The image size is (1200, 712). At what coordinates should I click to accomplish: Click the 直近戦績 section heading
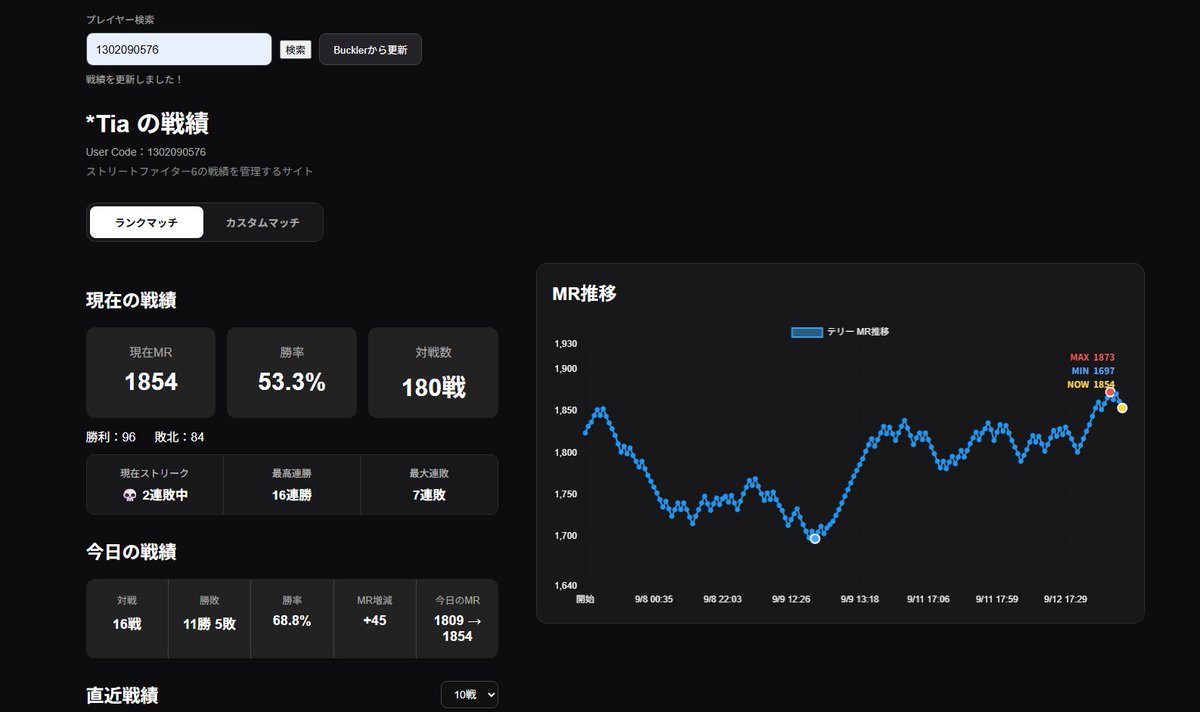[122, 696]
